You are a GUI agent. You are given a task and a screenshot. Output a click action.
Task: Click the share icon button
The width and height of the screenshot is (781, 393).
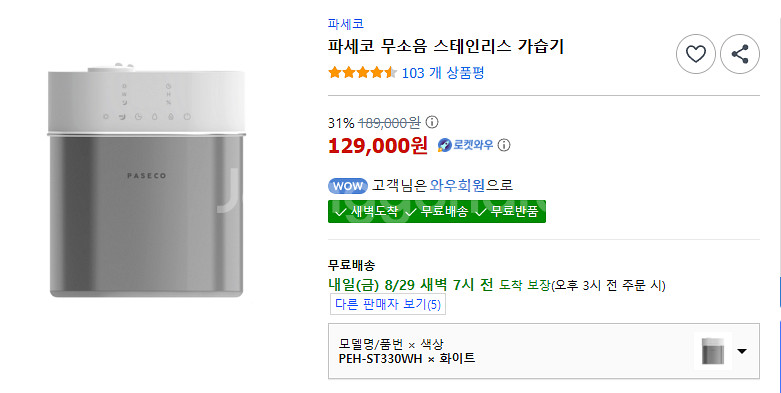[740, 54]
